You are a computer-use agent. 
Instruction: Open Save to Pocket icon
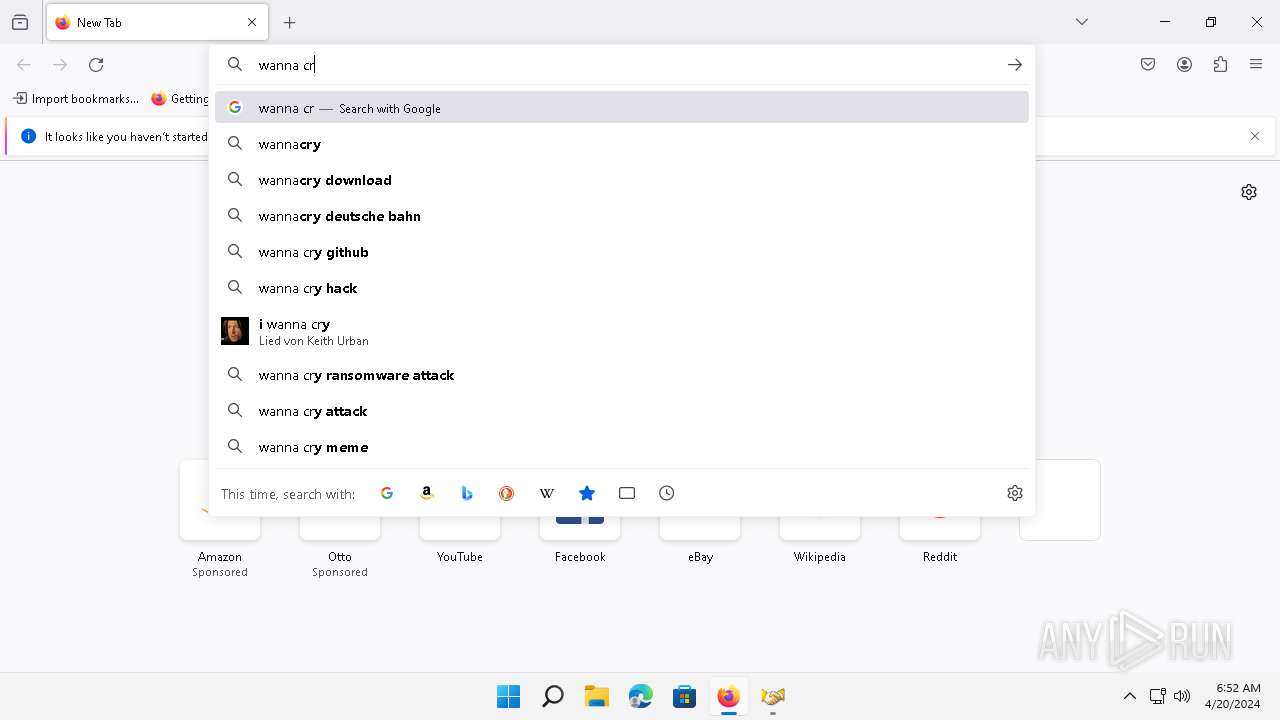coord(1148,65)
